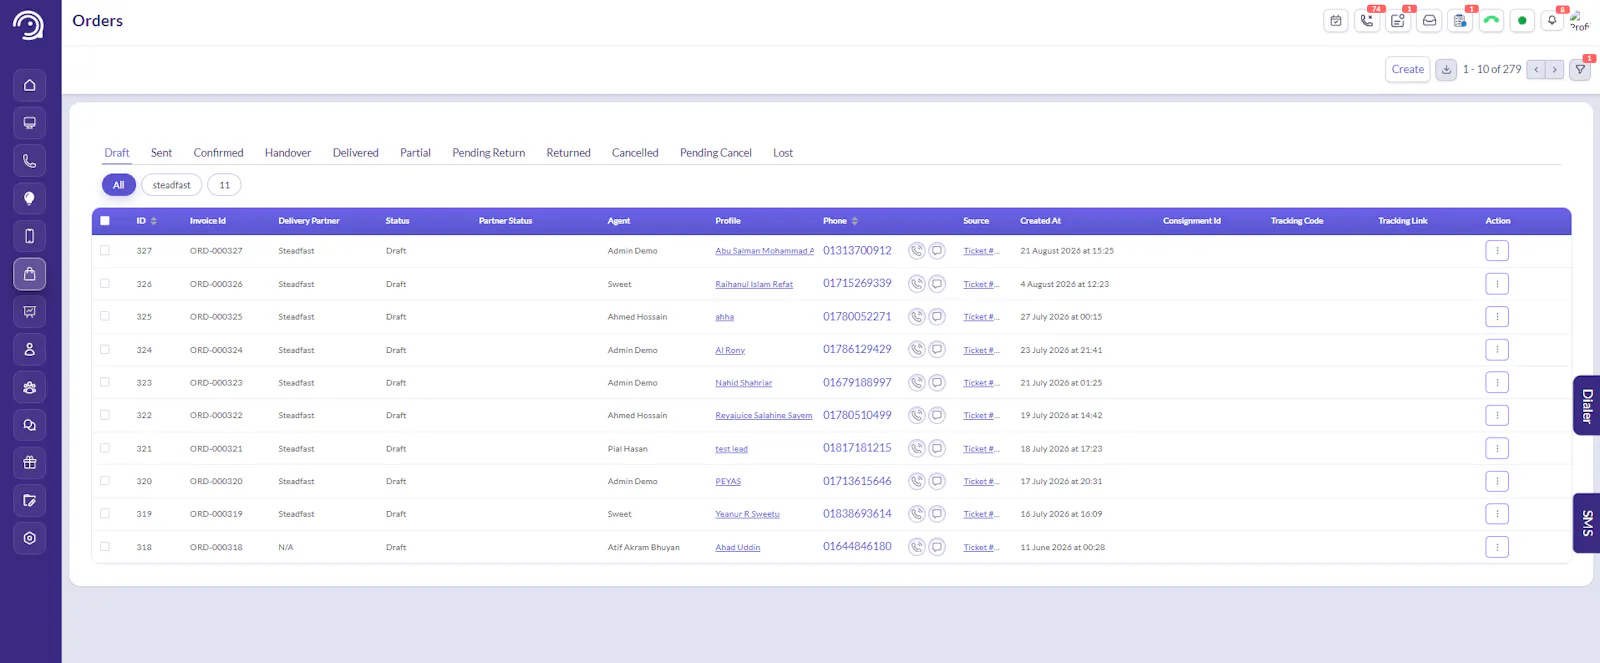Open the action menu for ORD-000321
Viewport: 1600px width, 663px height.
pos(1497,448)
